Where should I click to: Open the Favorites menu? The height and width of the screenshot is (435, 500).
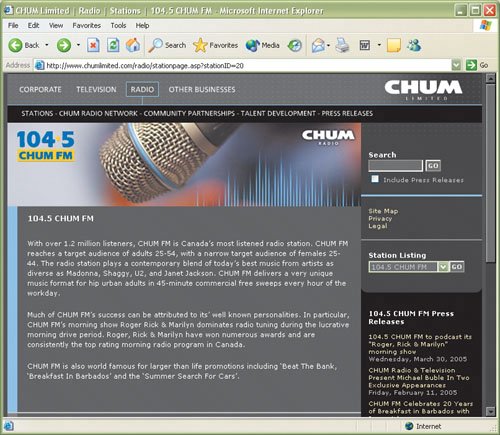pyautogui.click(x=87, y=25)
